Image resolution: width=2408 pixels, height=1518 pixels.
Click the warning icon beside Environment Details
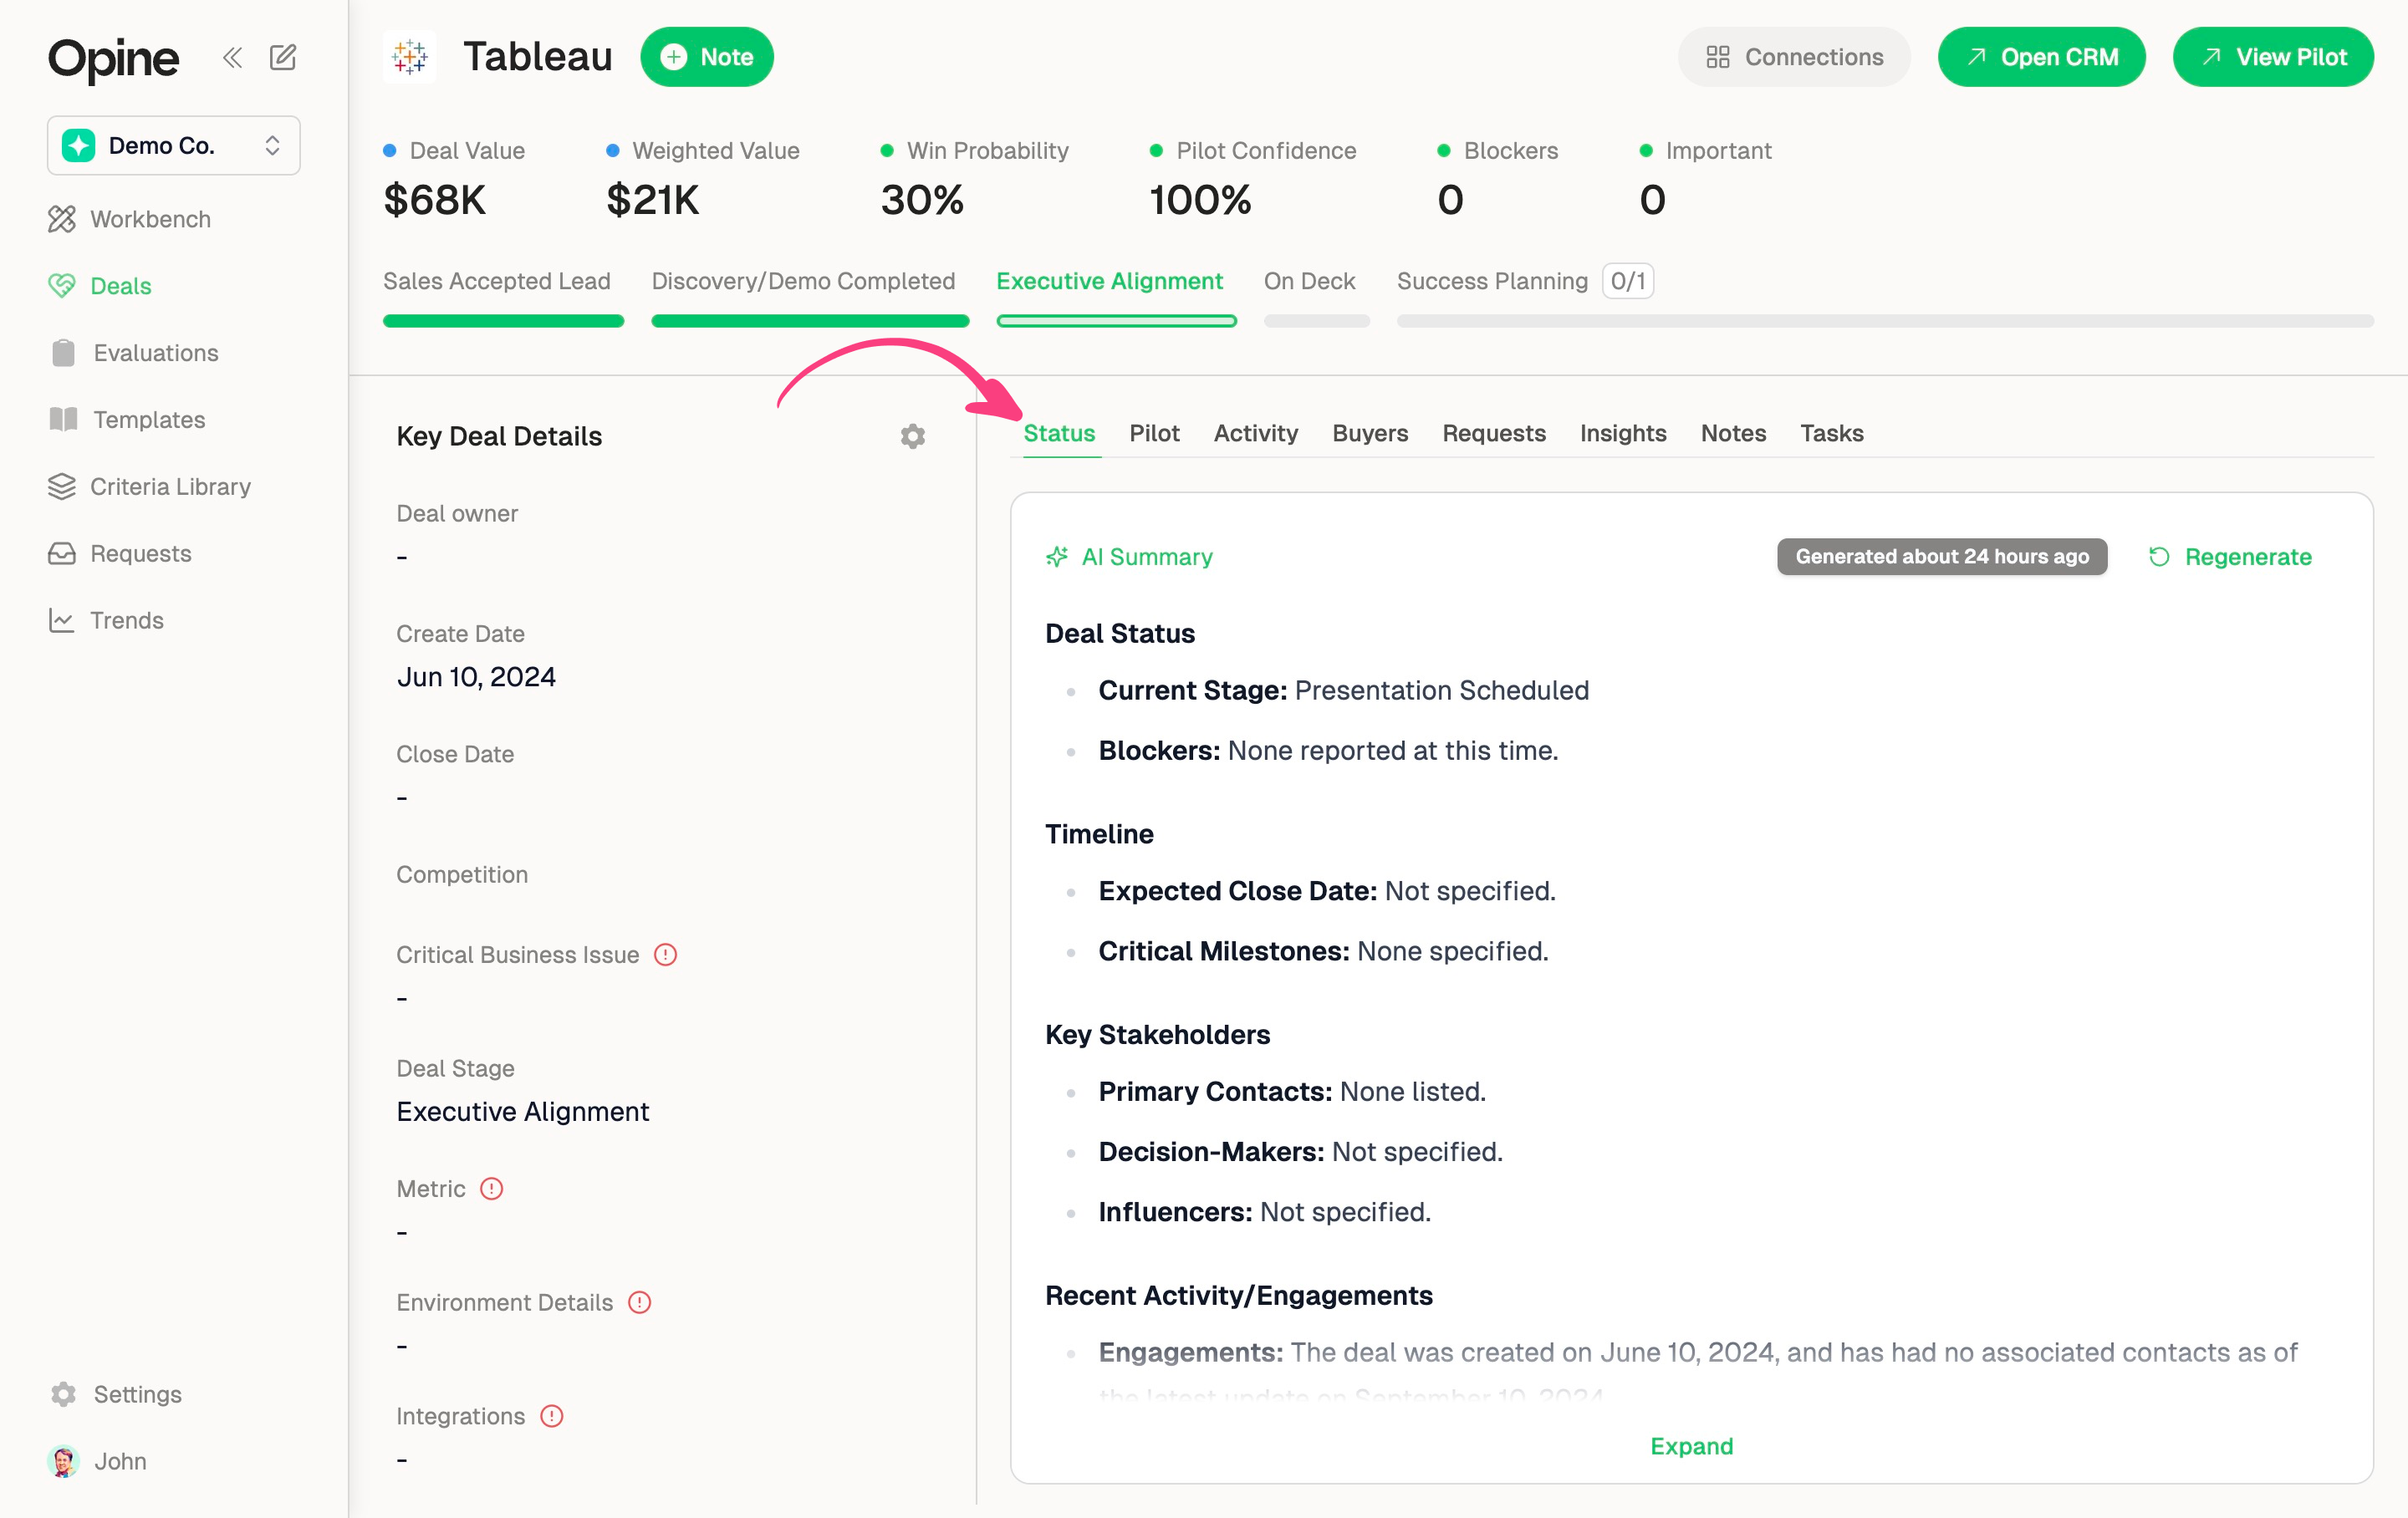639,1302
